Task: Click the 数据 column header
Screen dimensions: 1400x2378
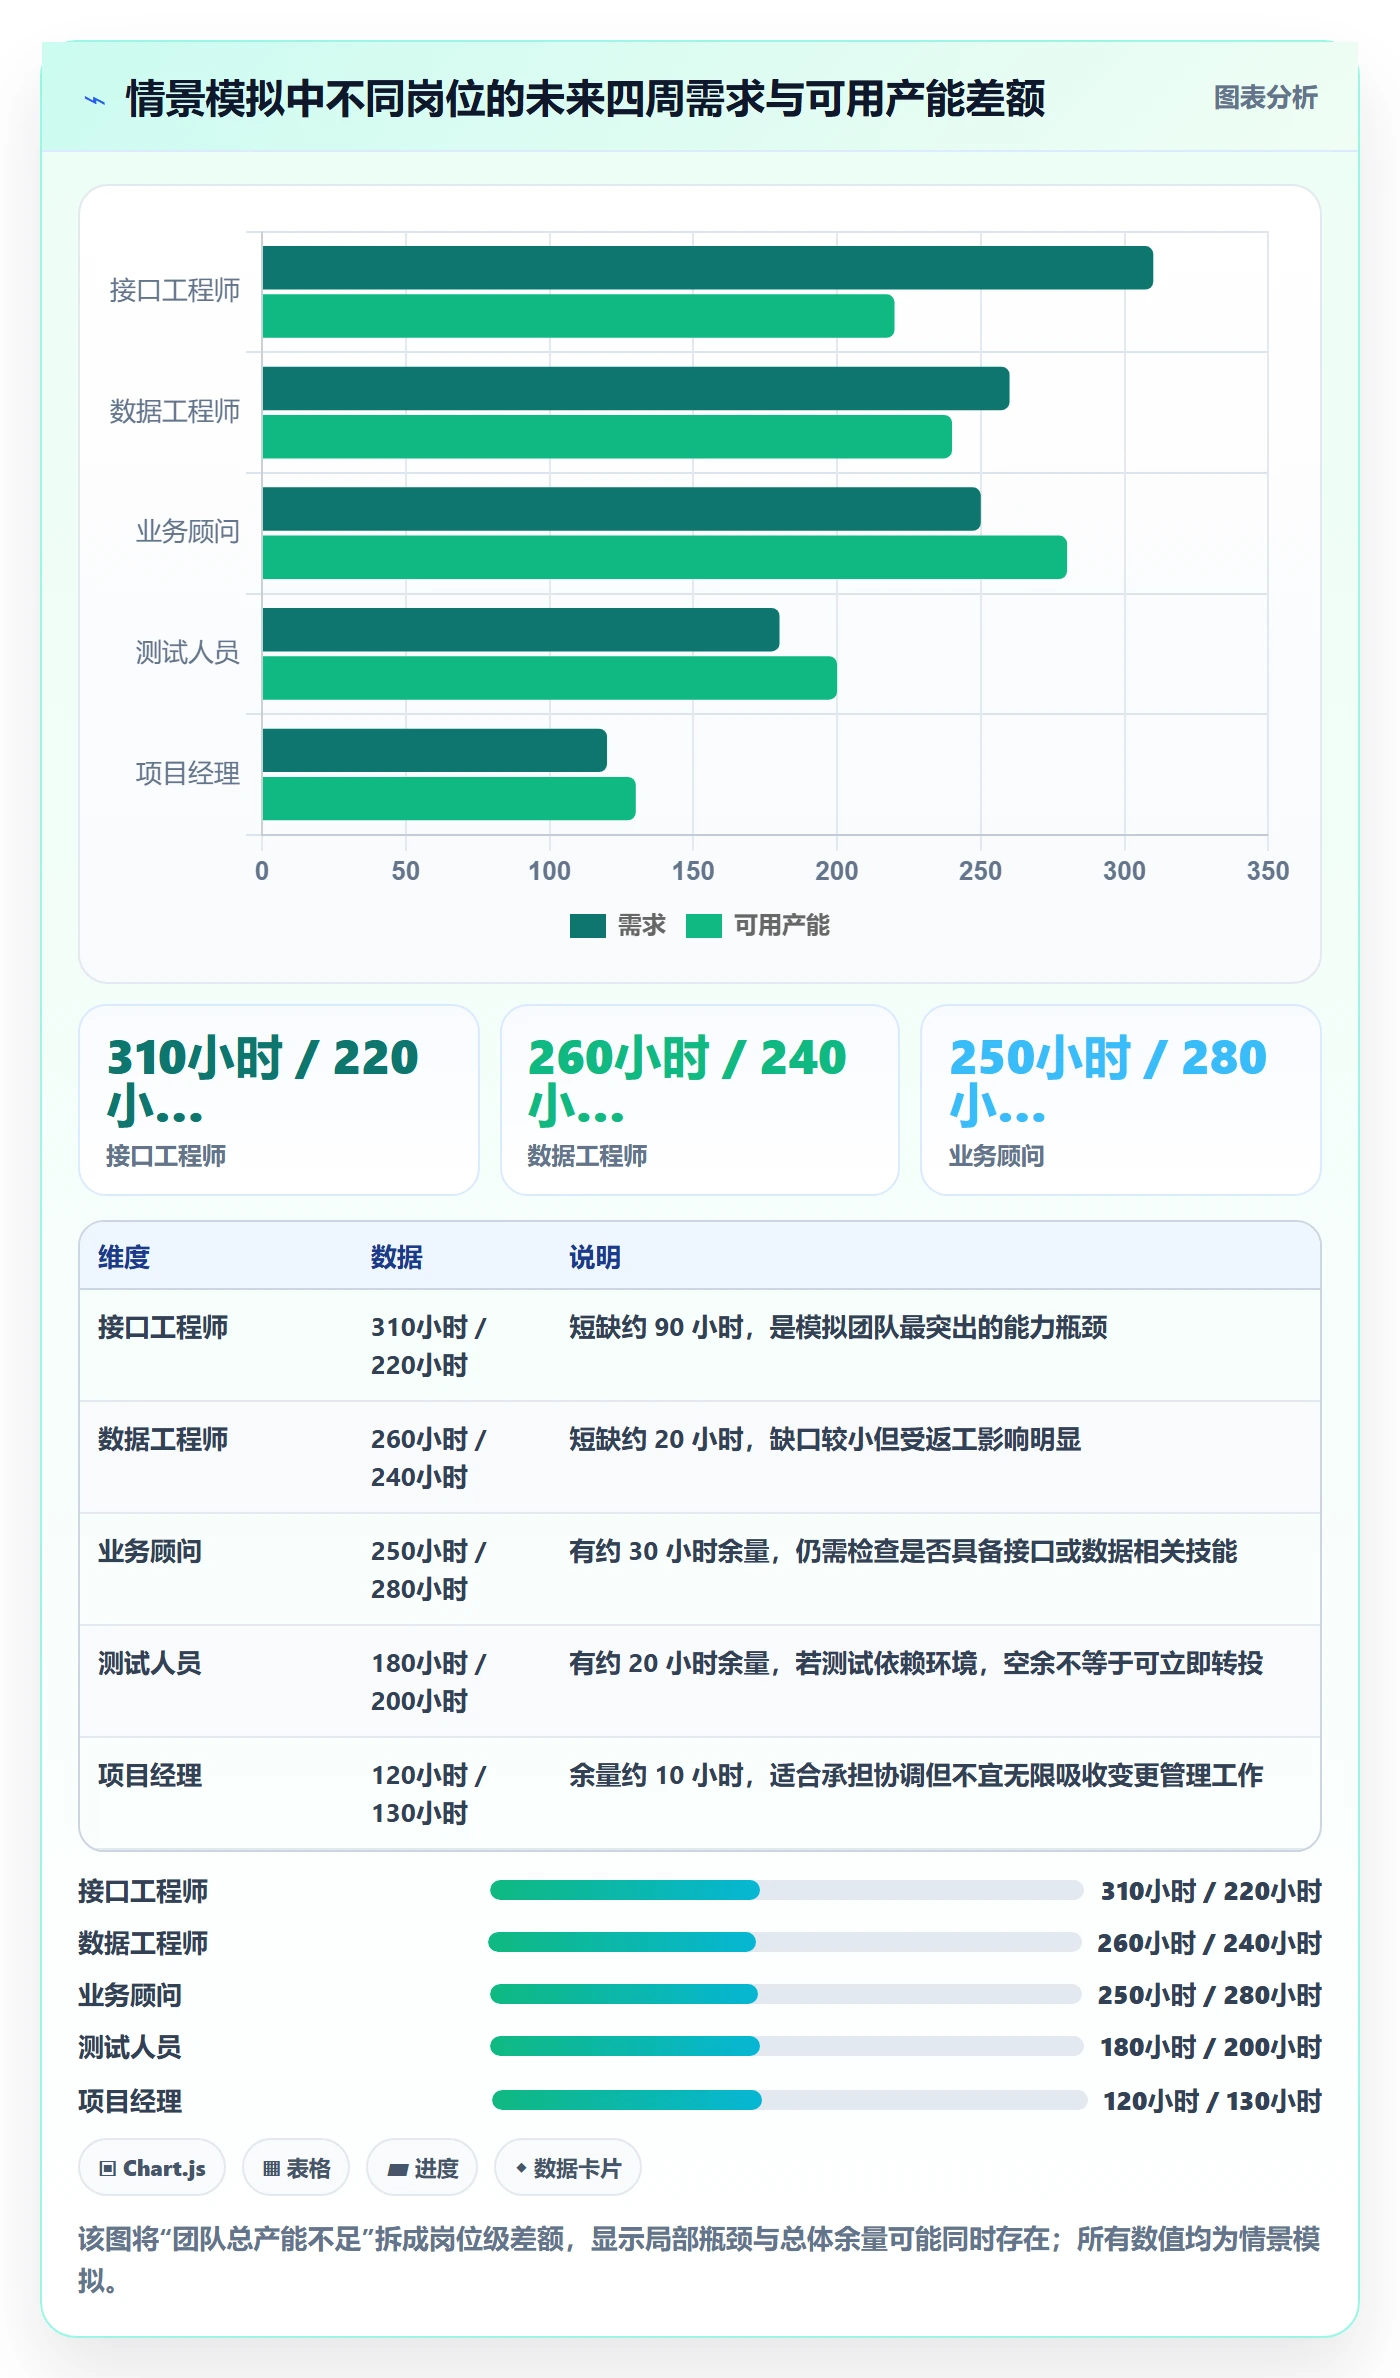Action: pos(397,1257)
